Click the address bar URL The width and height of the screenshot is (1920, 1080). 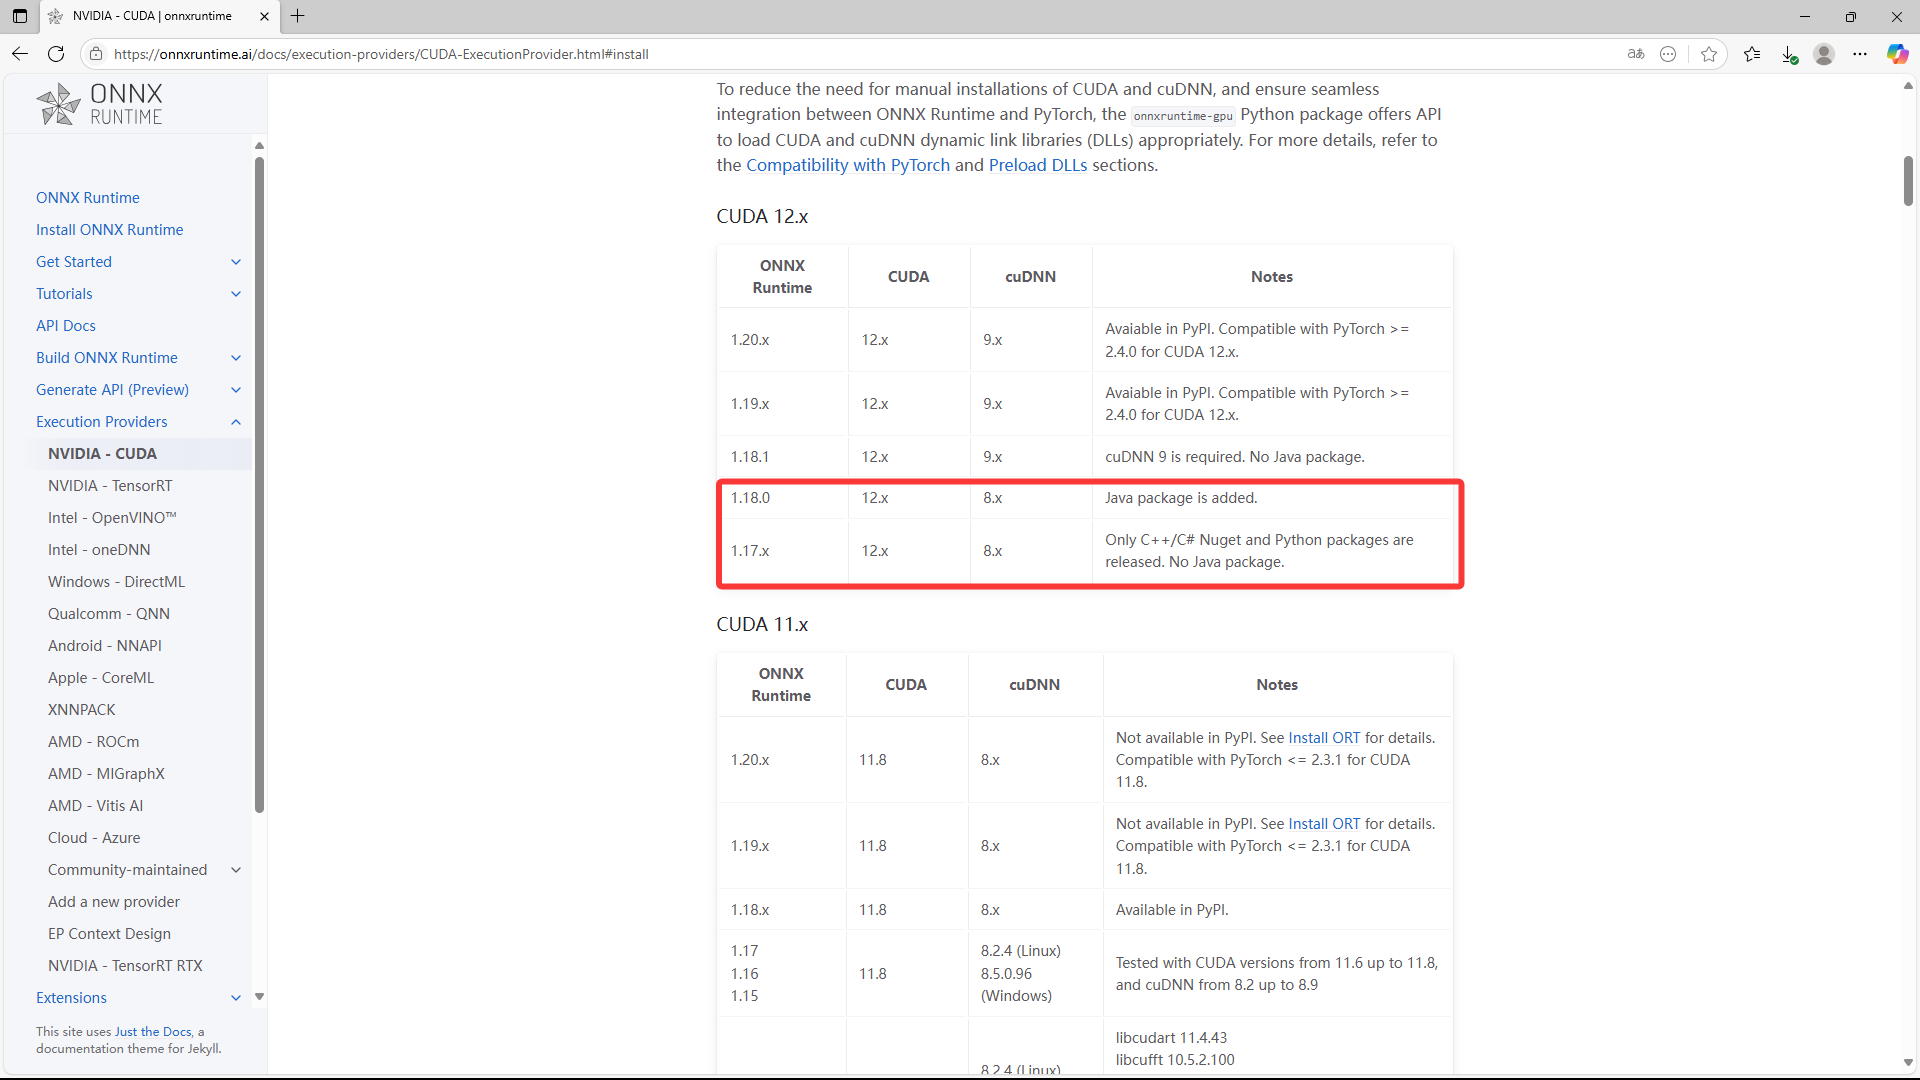[381, 54]
